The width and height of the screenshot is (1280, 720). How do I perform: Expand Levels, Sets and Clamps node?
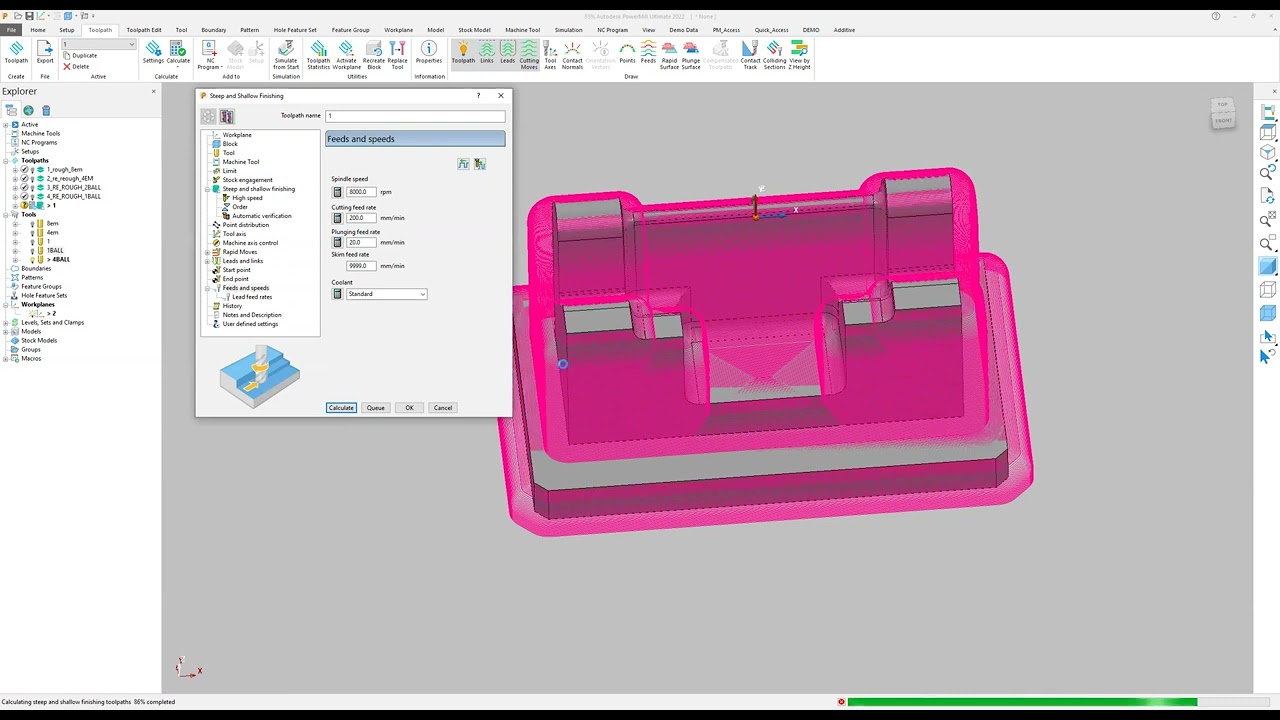pos(6,323)
